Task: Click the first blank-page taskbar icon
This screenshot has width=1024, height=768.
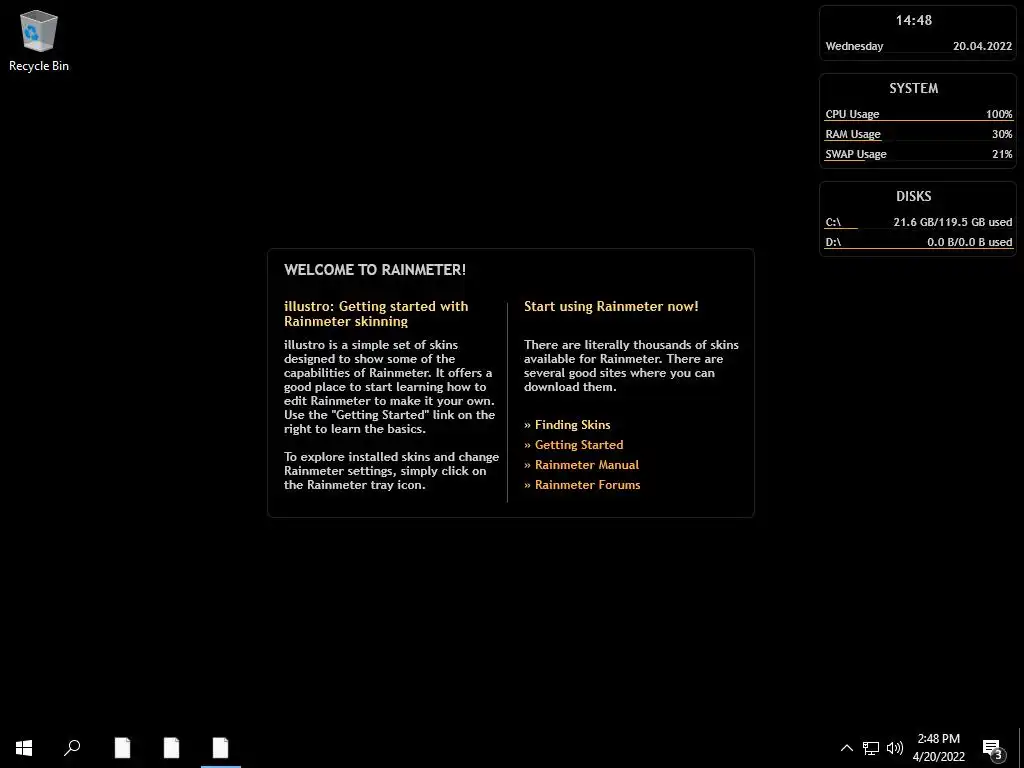Action: 122,748
